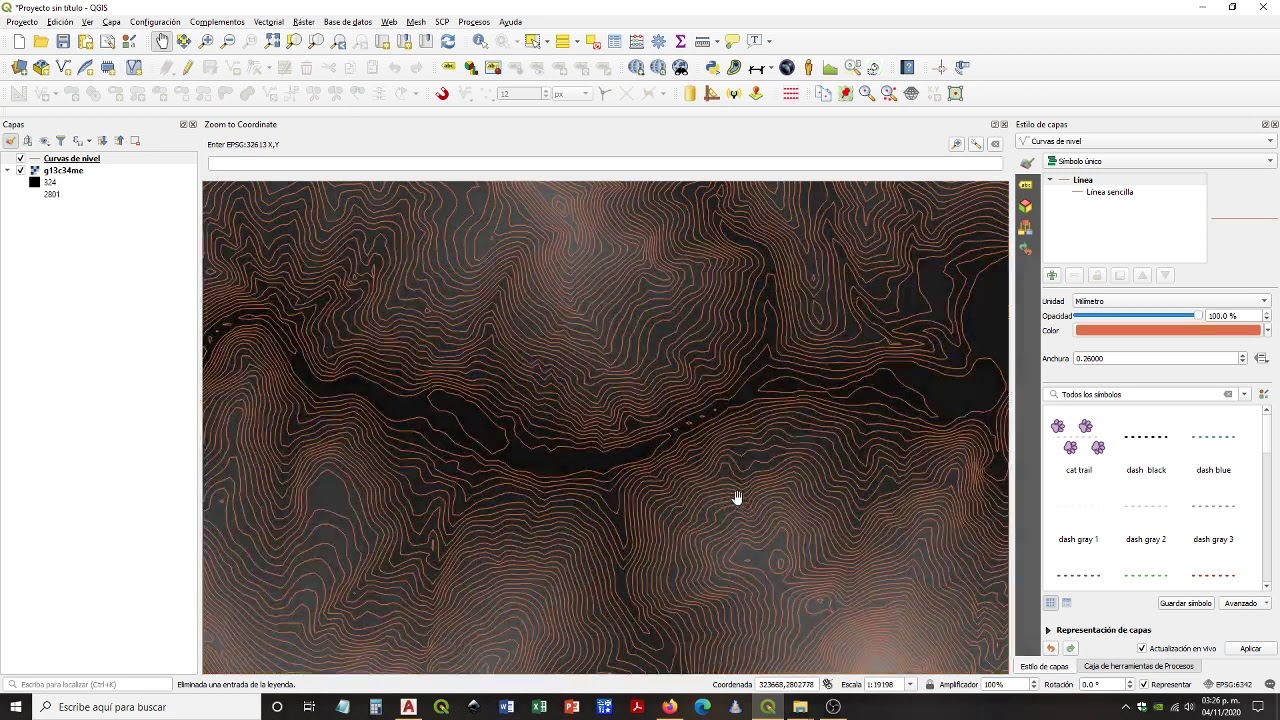
Task: Click the New Shapefile Layer icon
Action: point(63,67)
